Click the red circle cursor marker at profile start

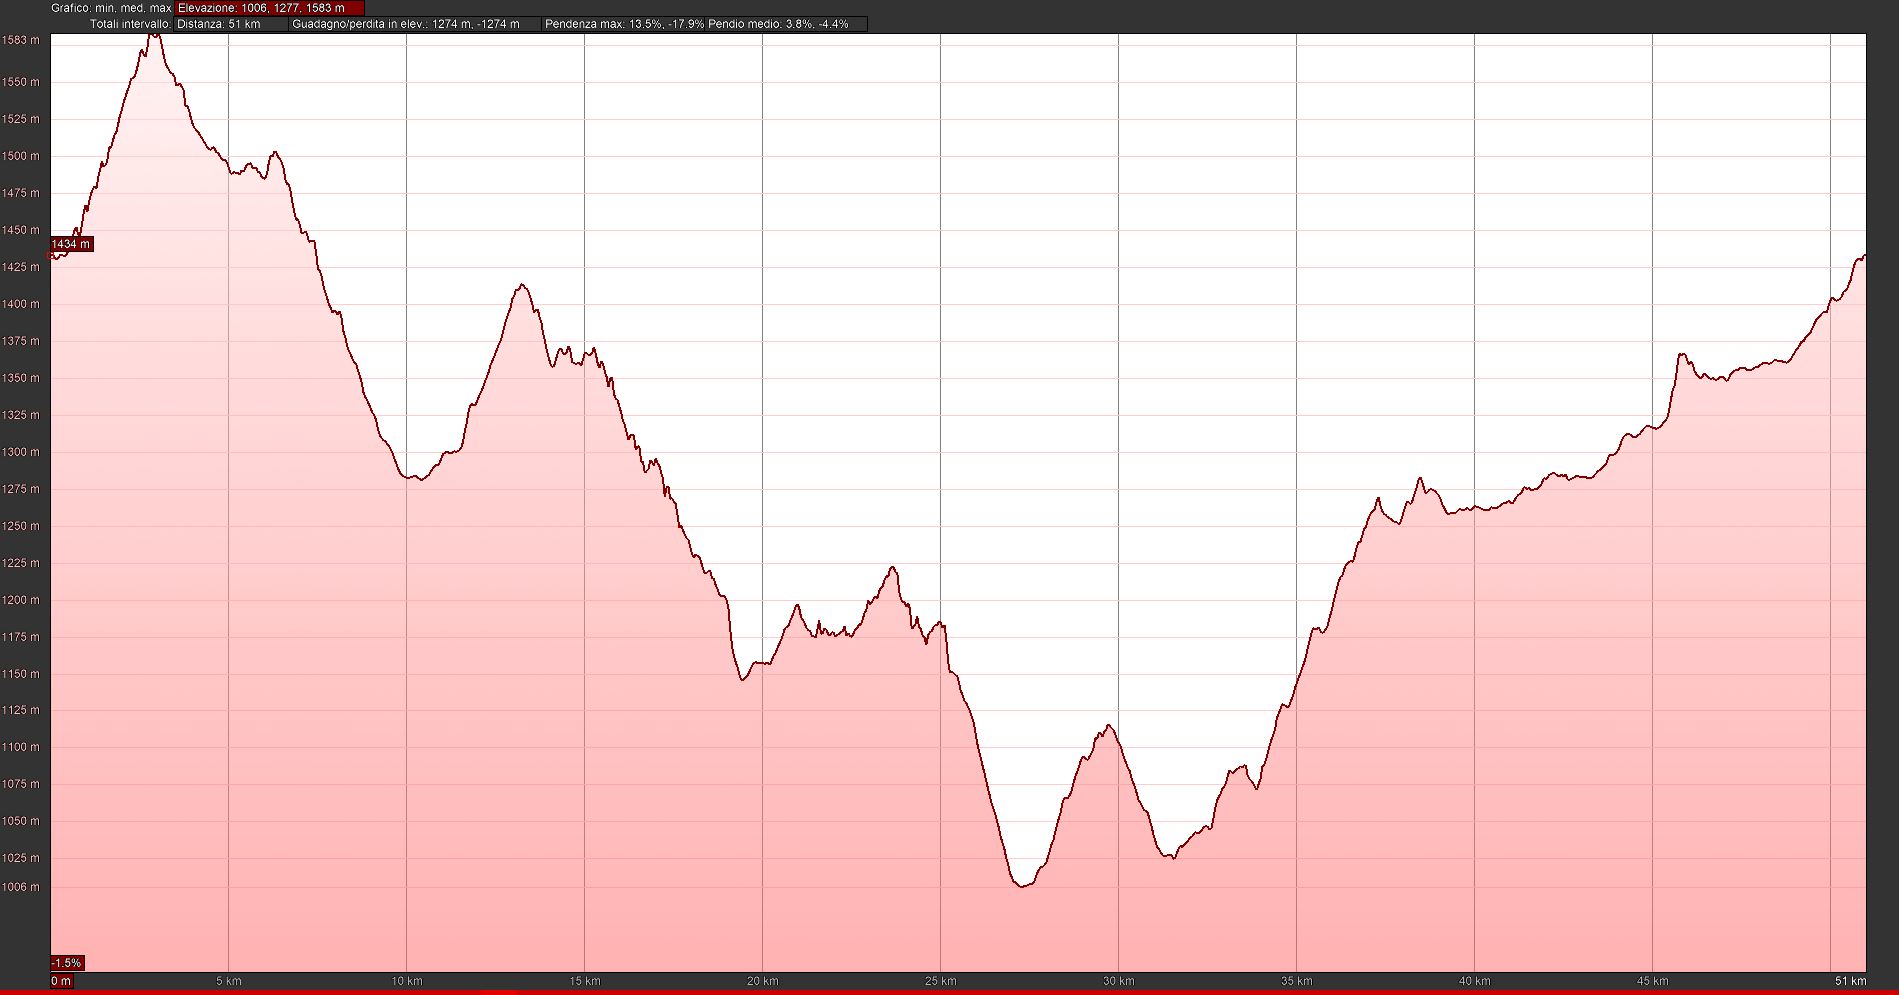click(52, 255)
